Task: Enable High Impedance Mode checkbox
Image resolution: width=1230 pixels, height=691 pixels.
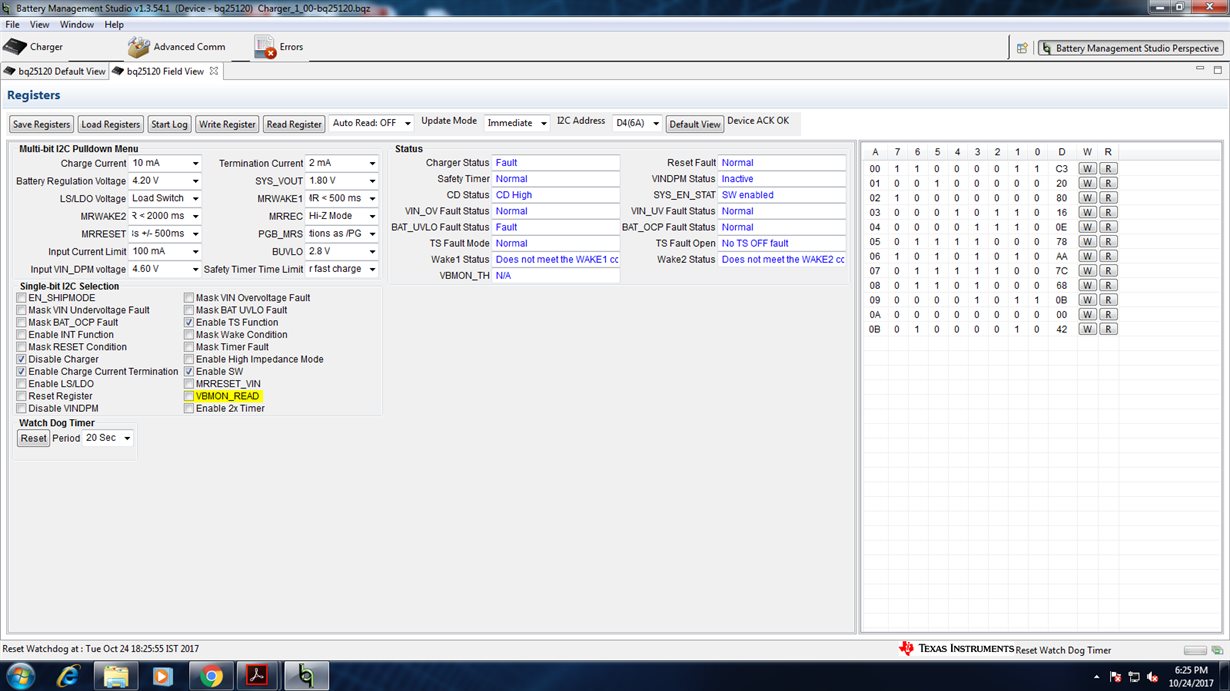Action: click(189, 359)
